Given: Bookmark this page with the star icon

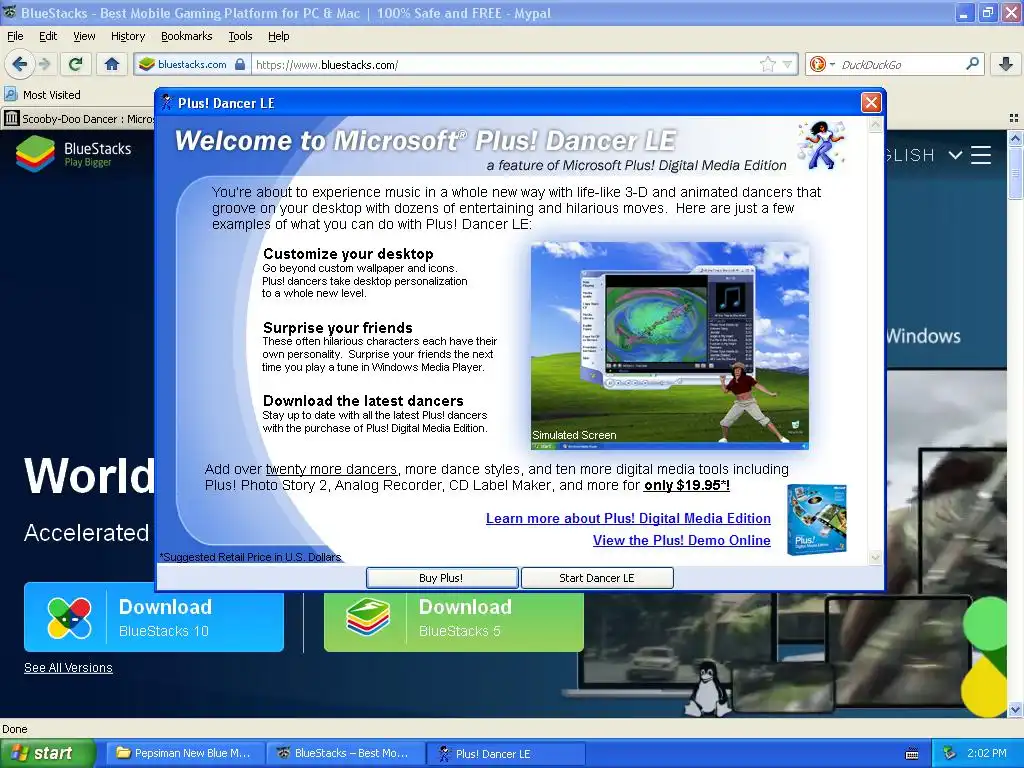Looking at the screenshot, I should (768, 65).
